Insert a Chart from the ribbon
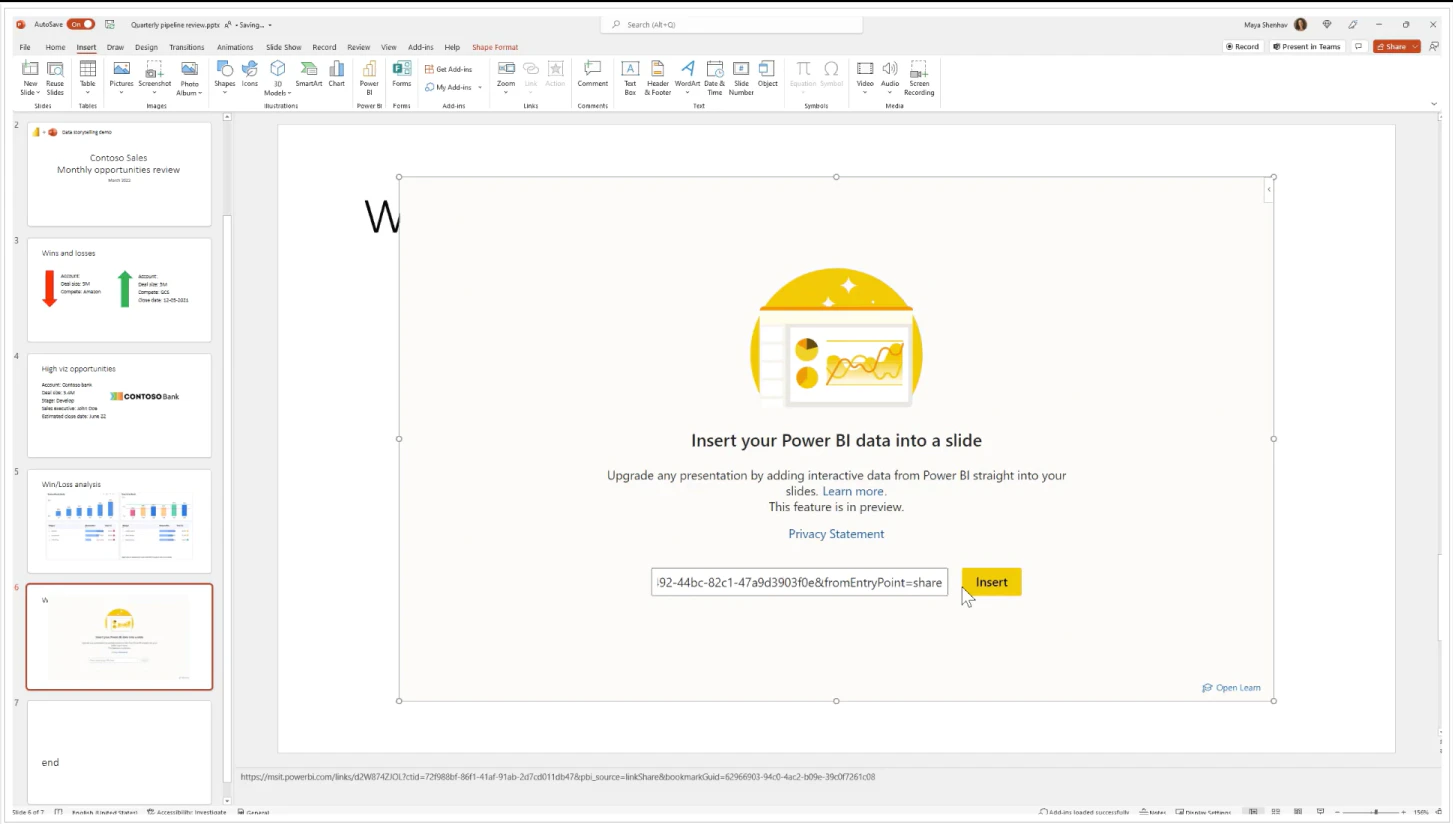Image resolution: width=1453 pixels, height=824 pixels. [337, 75]
